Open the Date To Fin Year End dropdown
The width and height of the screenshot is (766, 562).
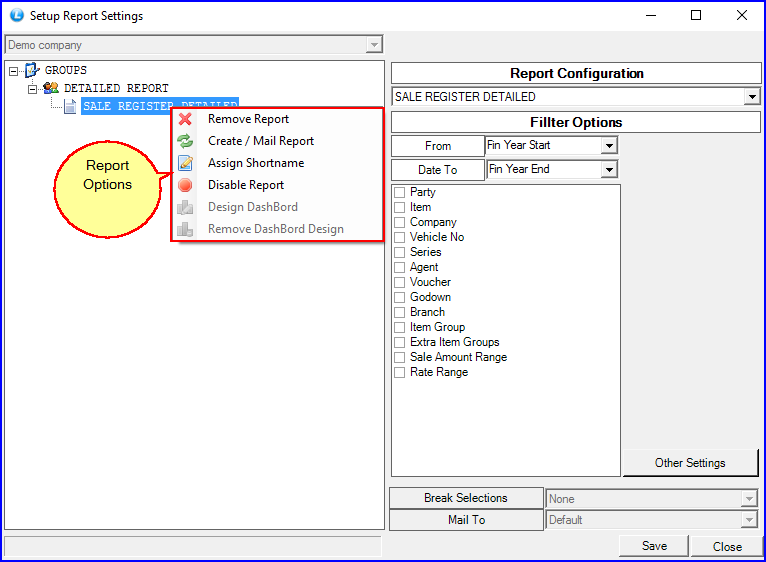click(609, 170)
